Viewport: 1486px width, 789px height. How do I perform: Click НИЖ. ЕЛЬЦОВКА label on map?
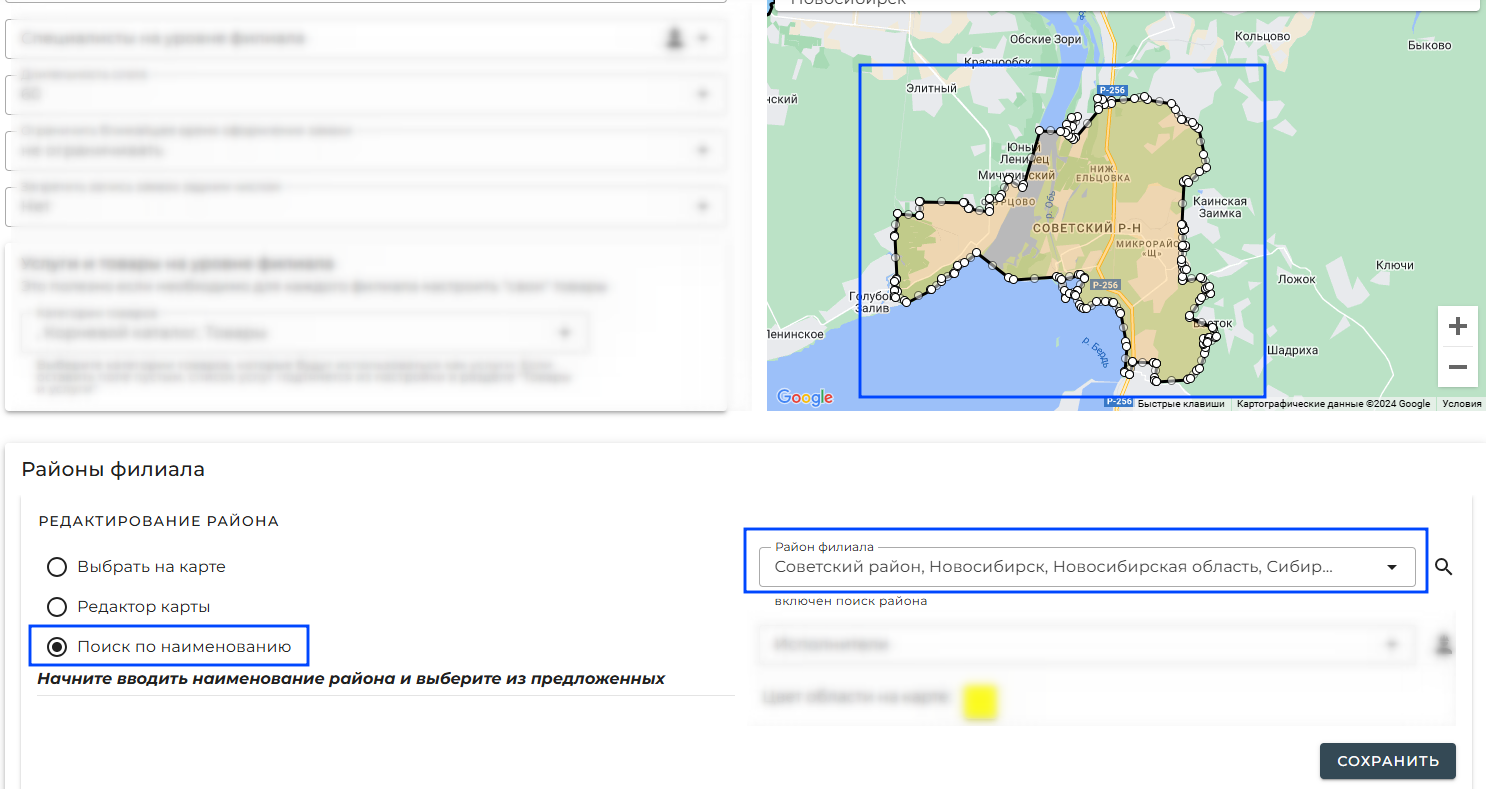coord(1102,172)
